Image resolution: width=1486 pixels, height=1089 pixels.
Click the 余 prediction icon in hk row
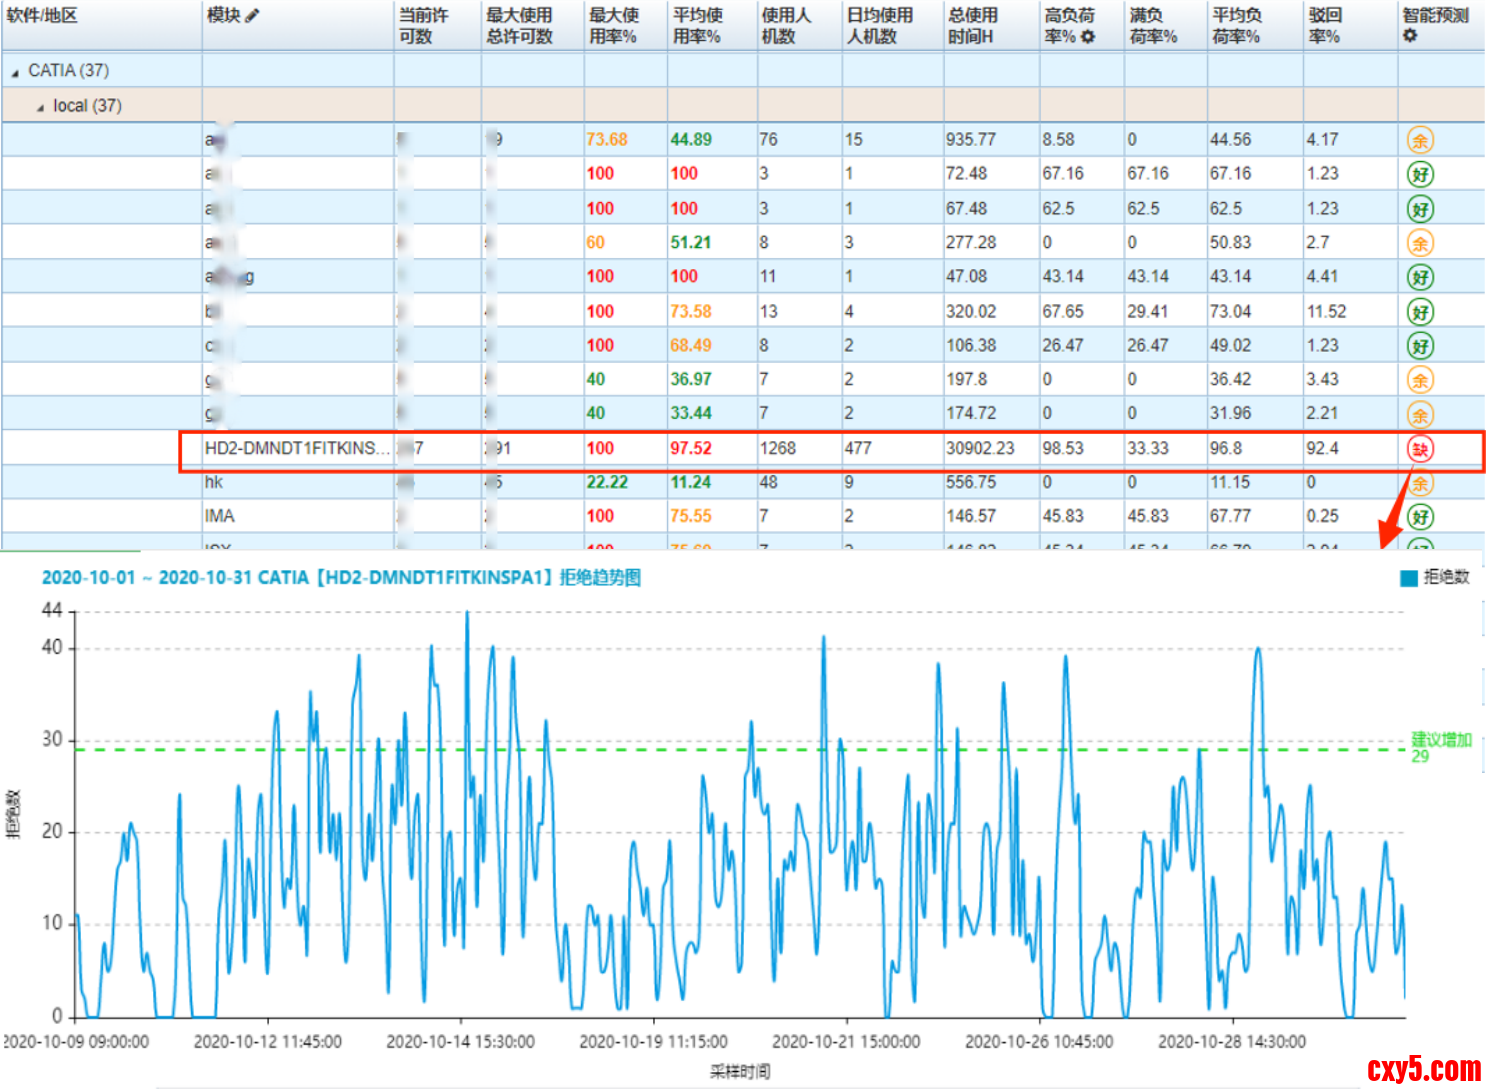click(x=1420, y=484)
